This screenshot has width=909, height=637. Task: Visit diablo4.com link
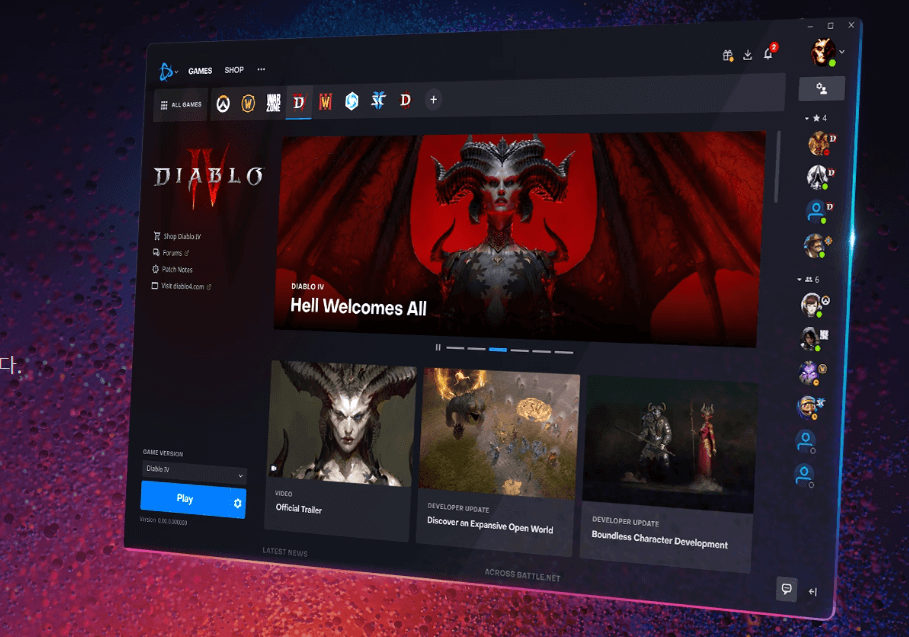(181, 286)
